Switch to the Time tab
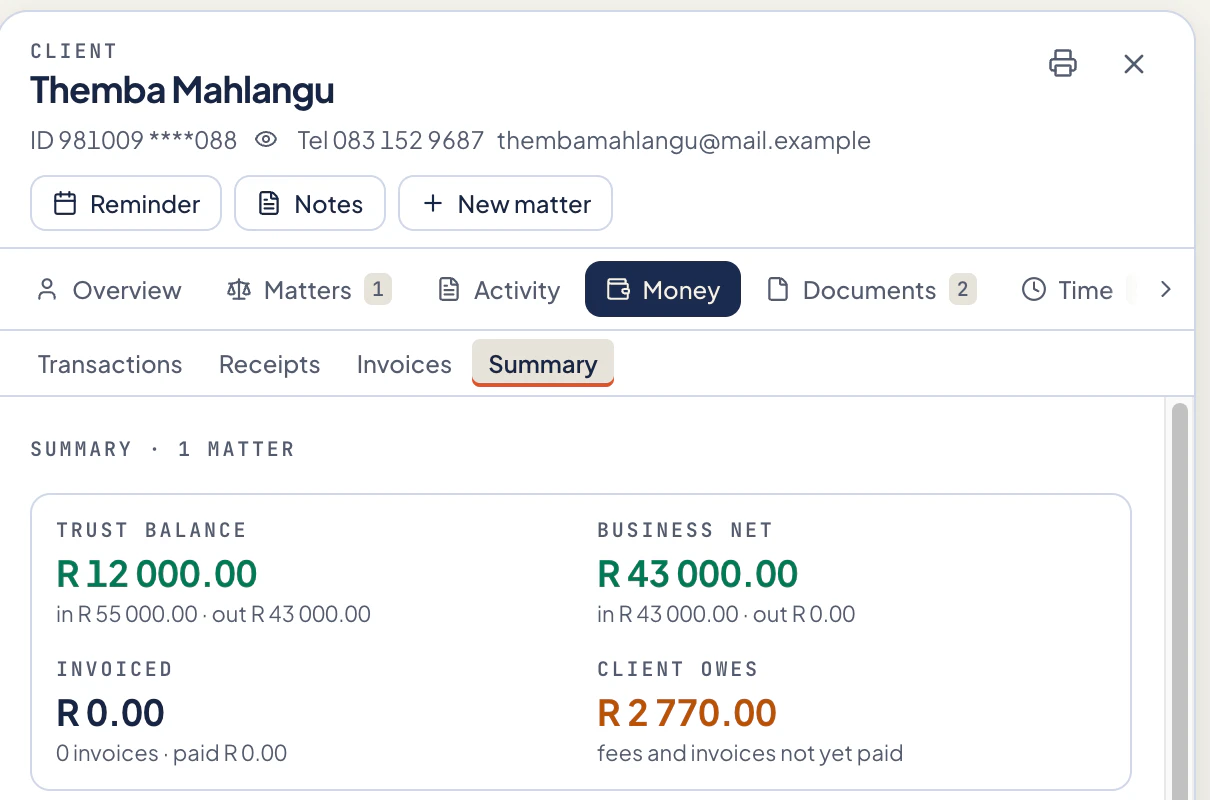 (x=1067, y=290)
